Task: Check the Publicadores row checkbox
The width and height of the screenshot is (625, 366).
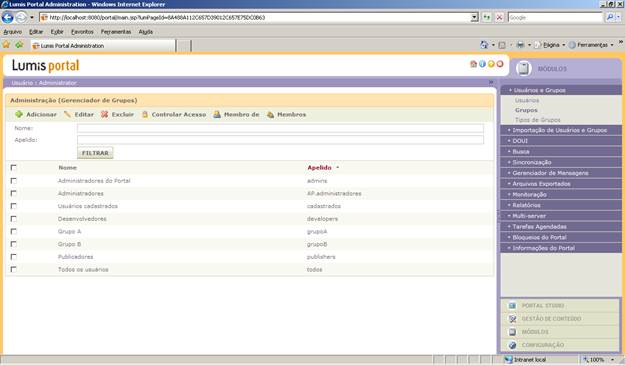Action: [x=14, y=257]
